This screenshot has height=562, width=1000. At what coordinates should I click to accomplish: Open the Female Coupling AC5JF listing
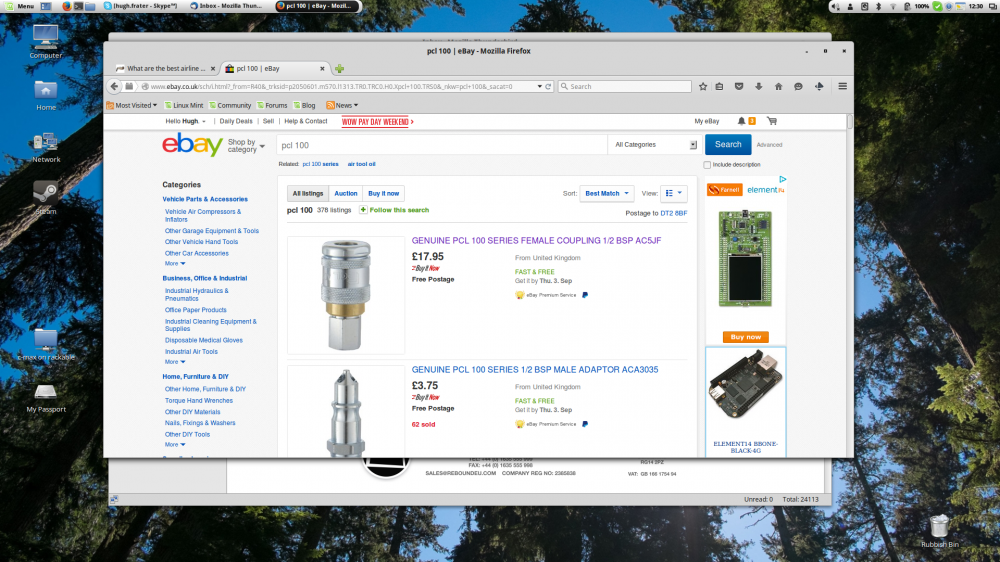point(536,240)
